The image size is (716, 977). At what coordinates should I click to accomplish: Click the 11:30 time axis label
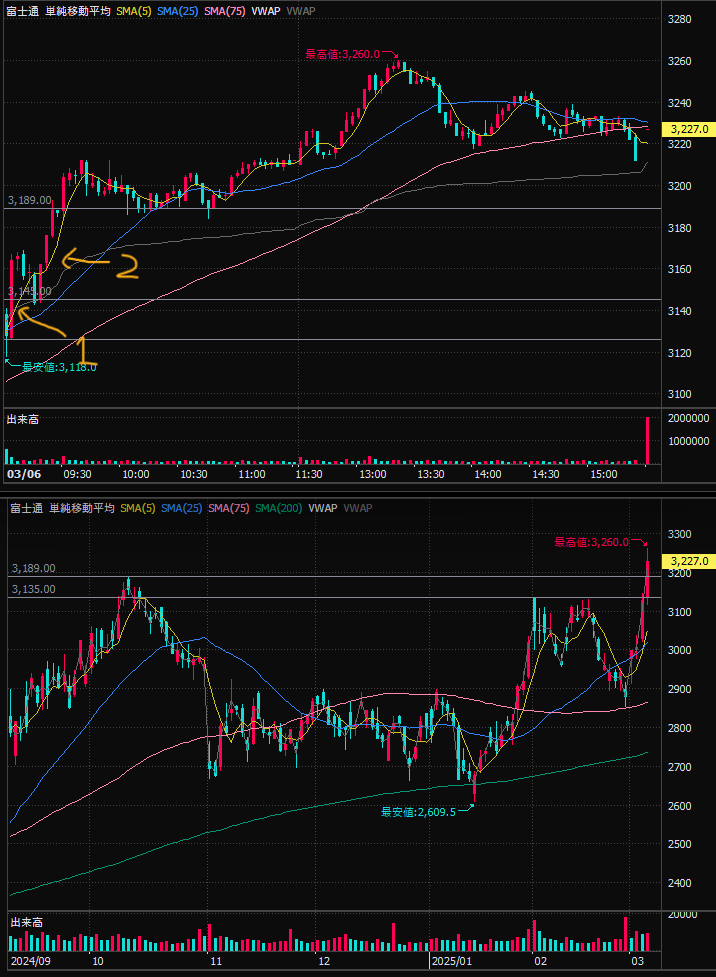point(309,474)
